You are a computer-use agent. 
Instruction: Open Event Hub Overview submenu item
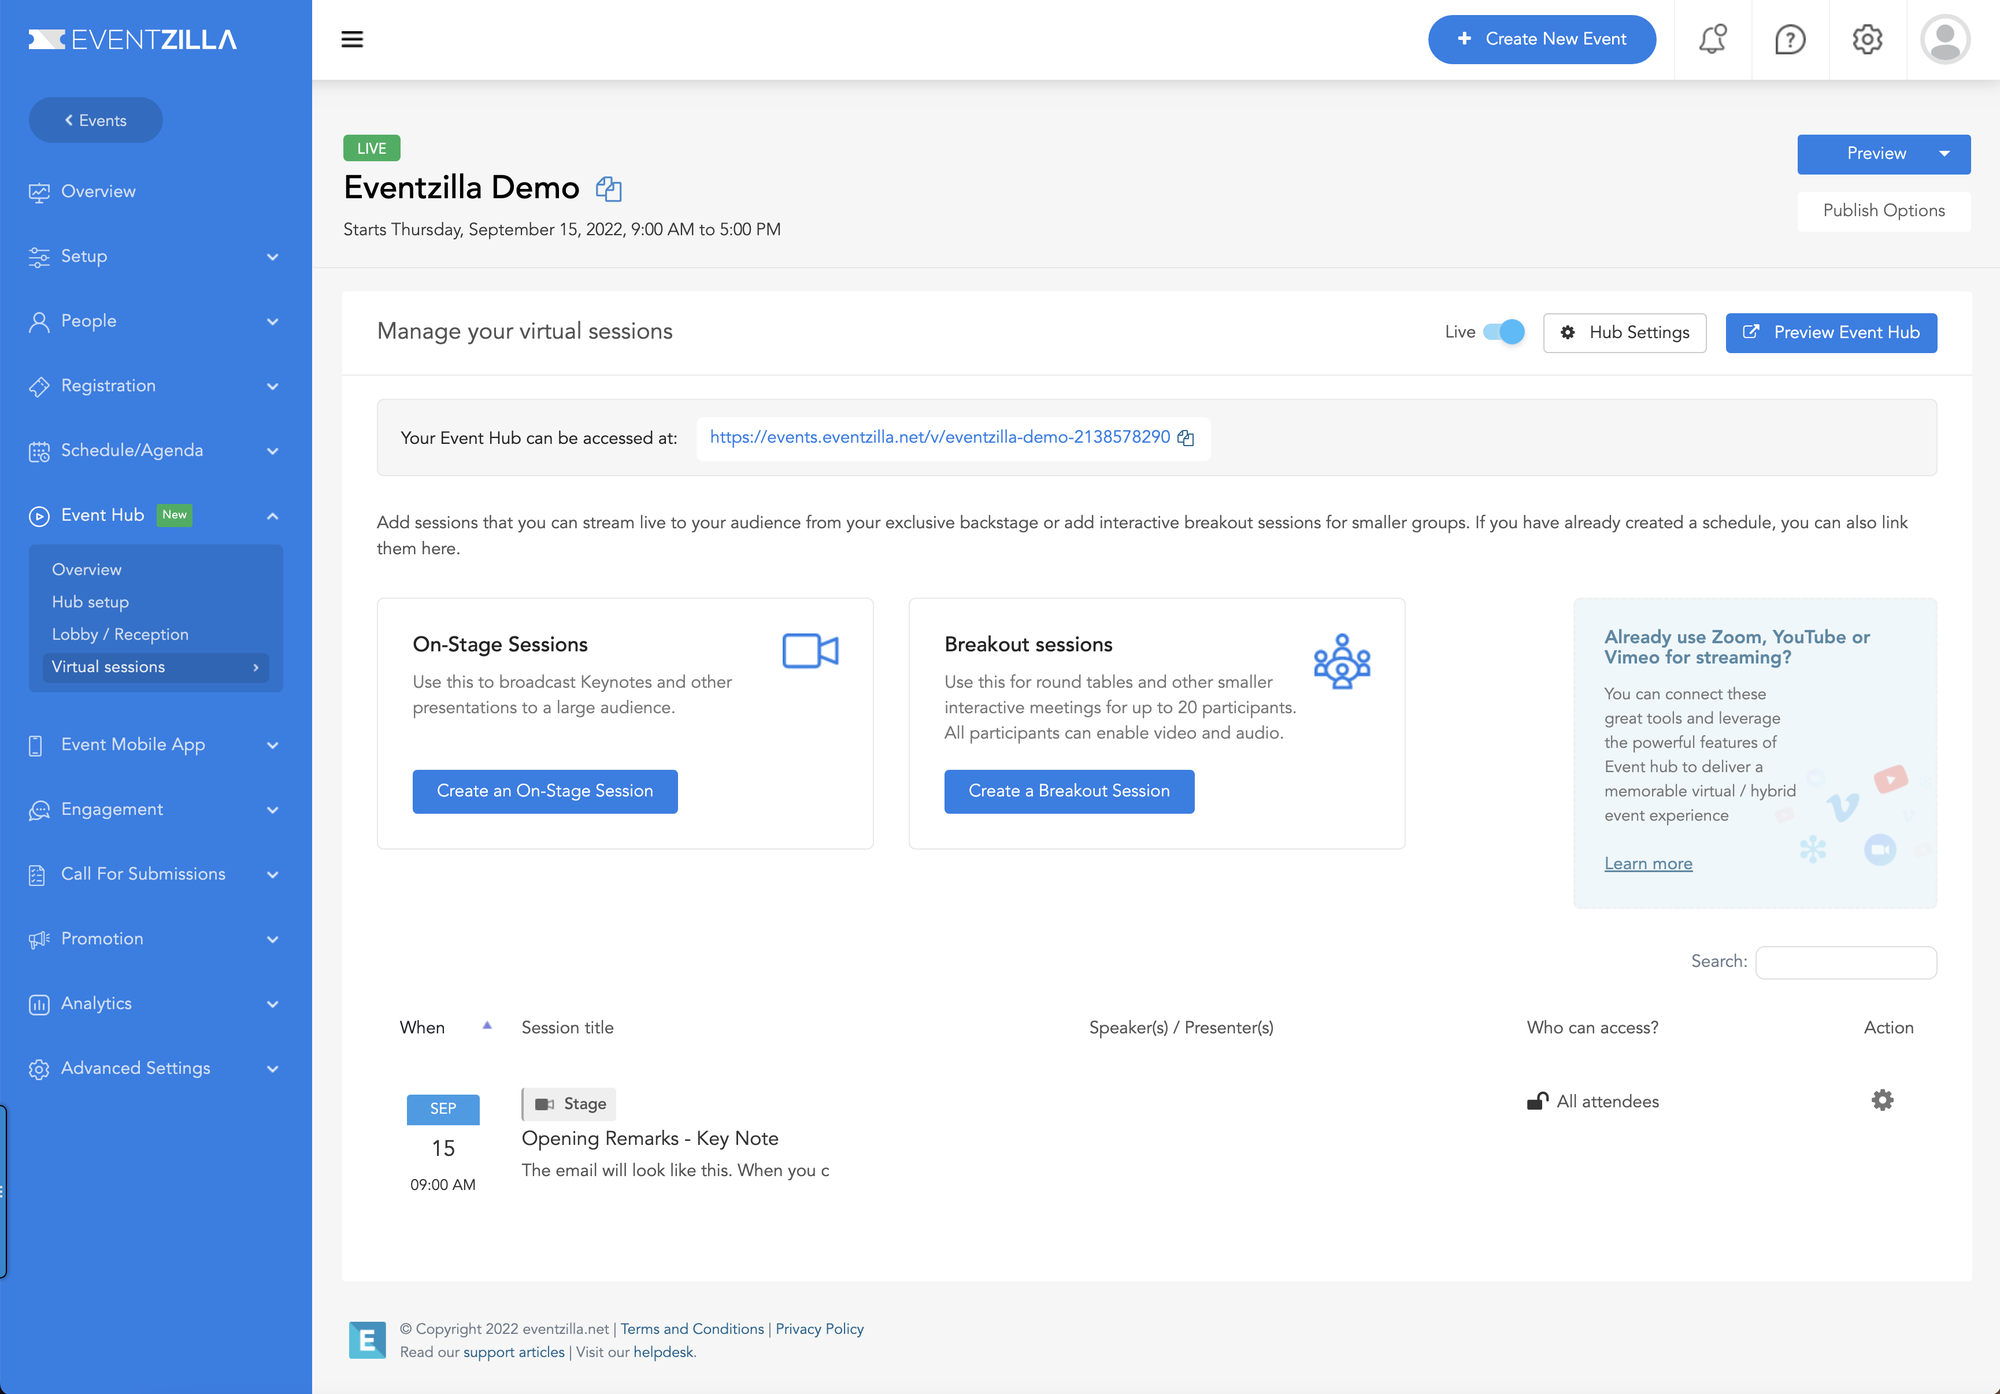(x=87, y=569)
